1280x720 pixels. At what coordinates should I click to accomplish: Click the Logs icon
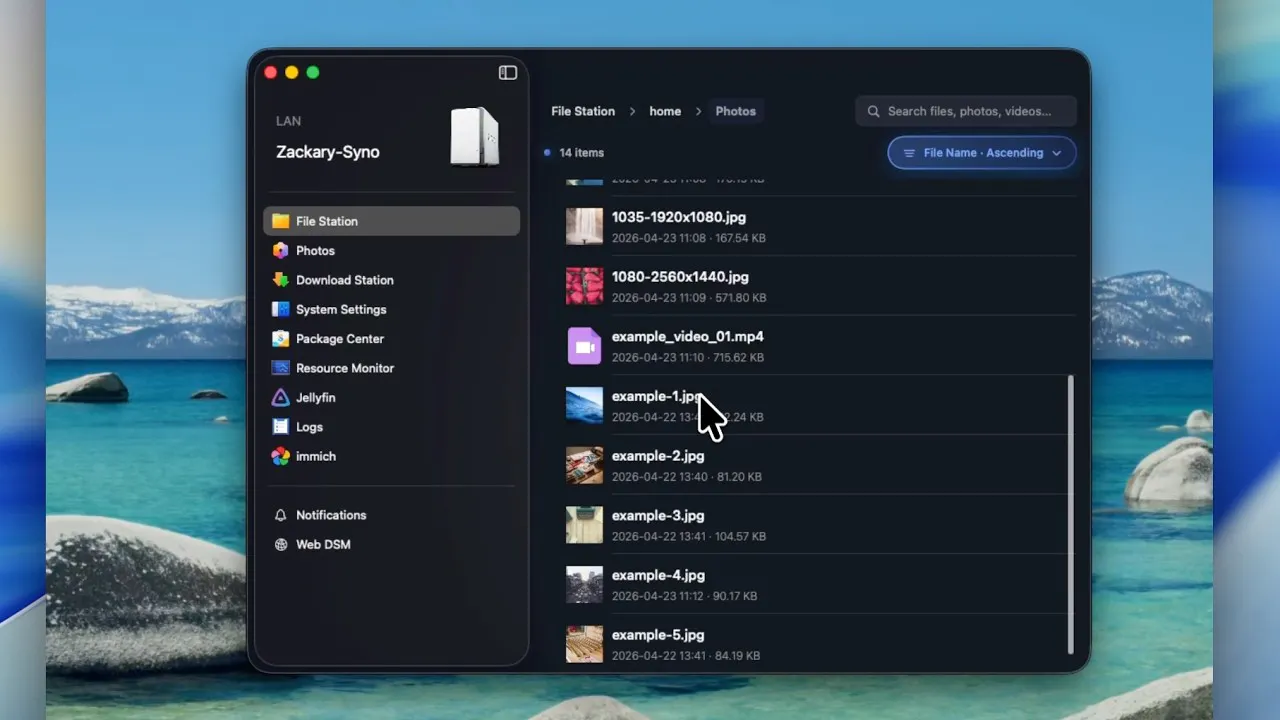[x=281, y=427]
